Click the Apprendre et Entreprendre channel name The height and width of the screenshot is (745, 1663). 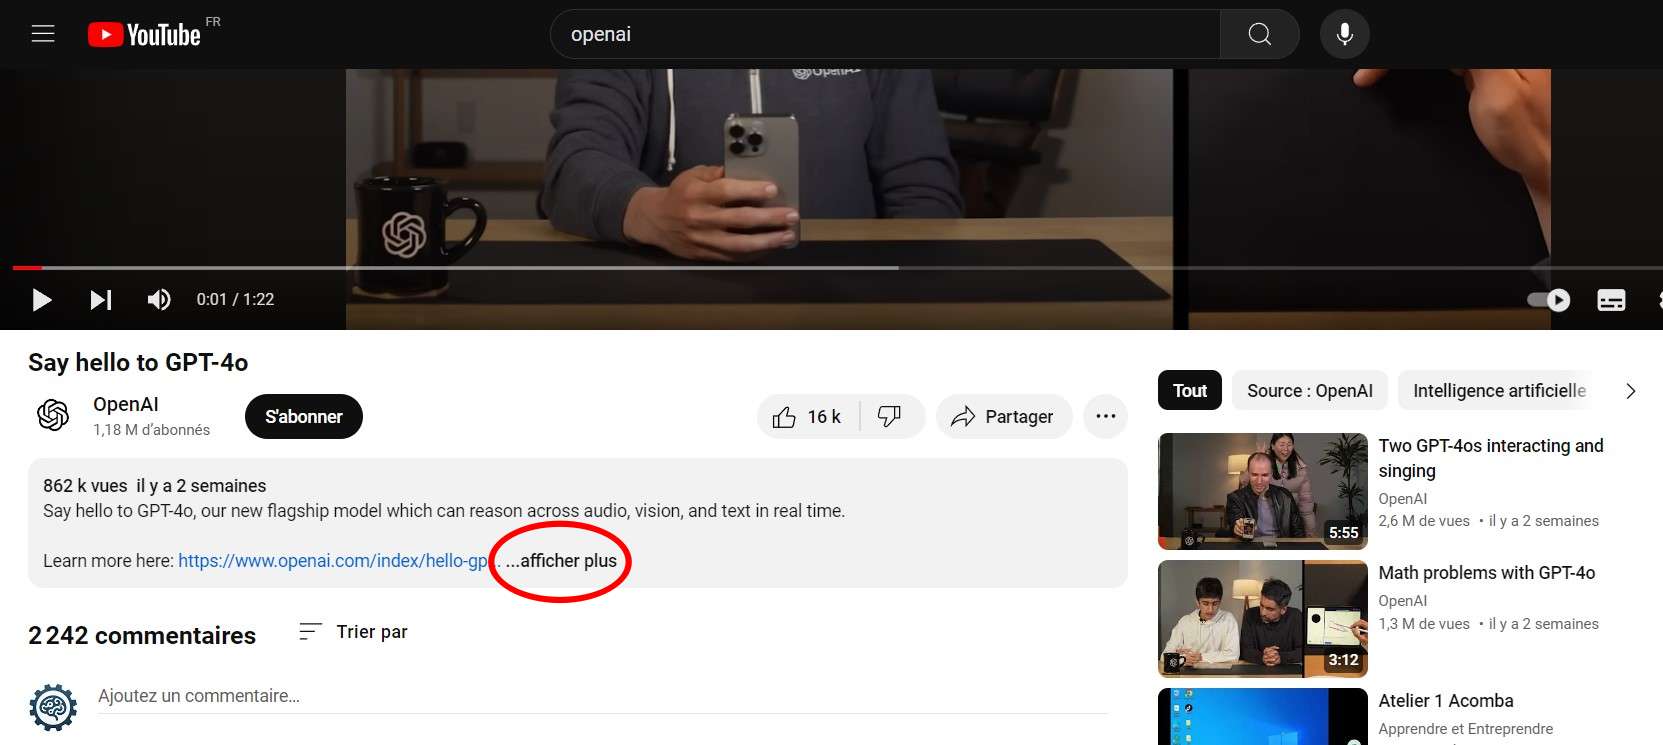[x=1466, y=729]
